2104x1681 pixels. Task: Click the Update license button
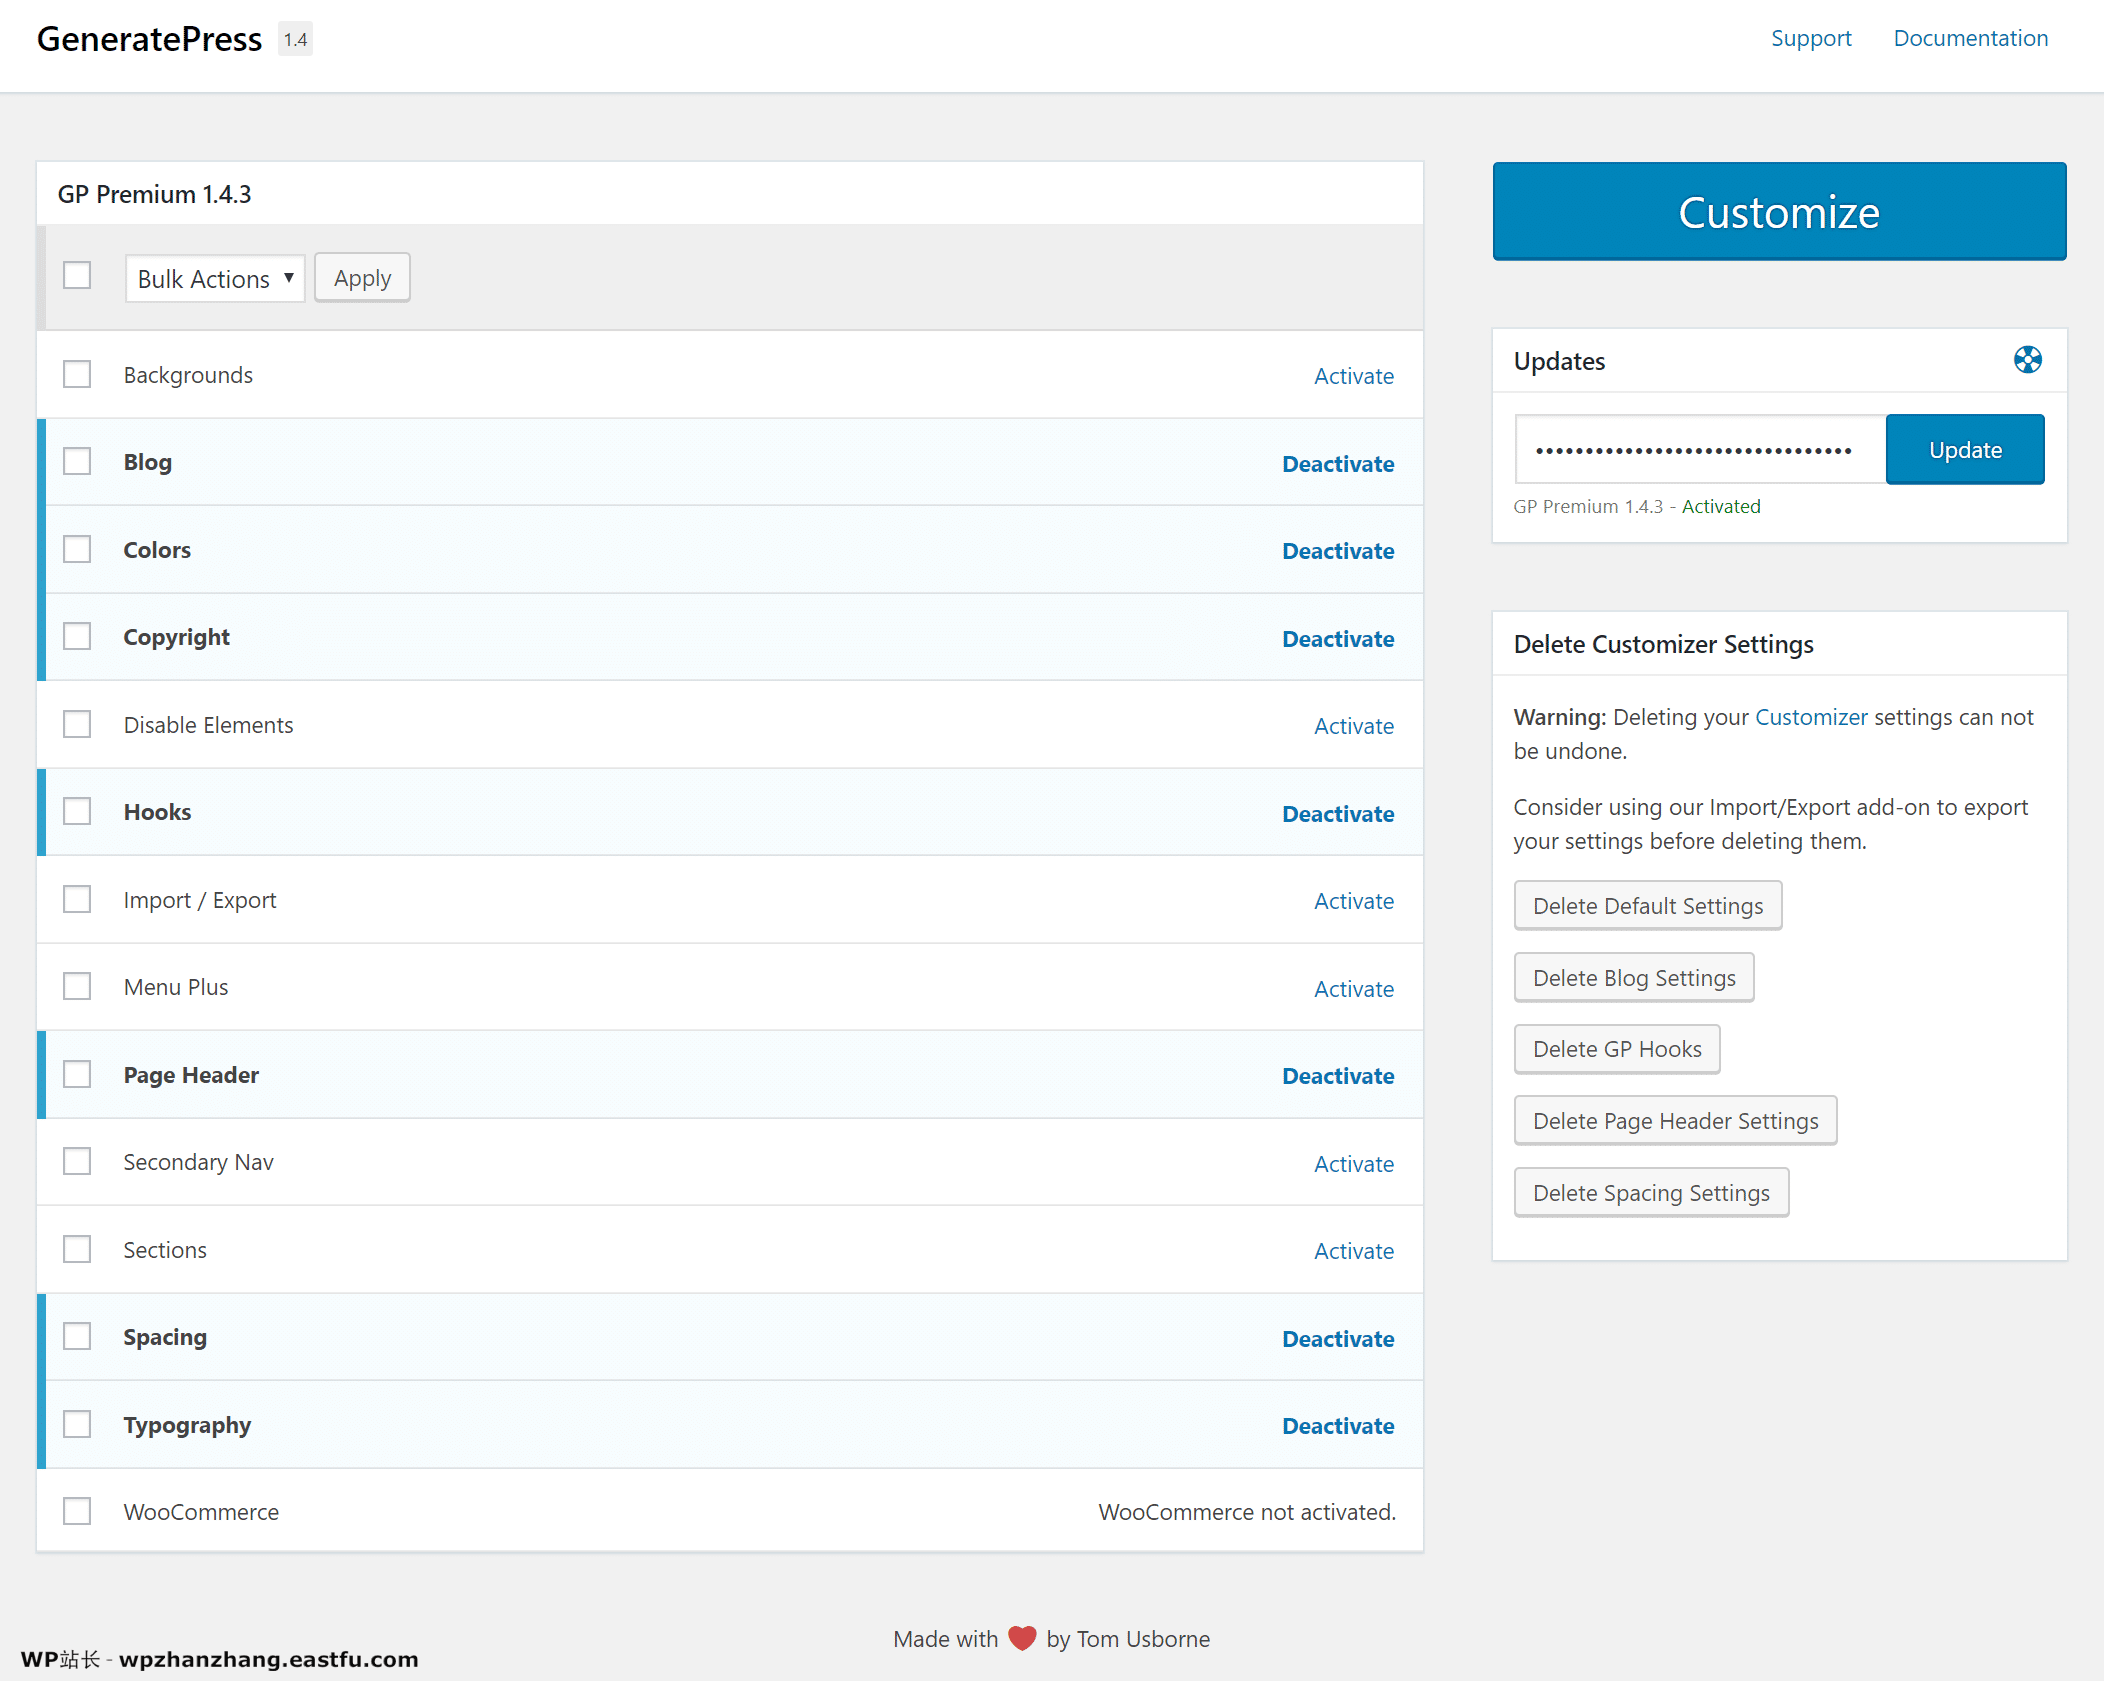click(1965, 450)
